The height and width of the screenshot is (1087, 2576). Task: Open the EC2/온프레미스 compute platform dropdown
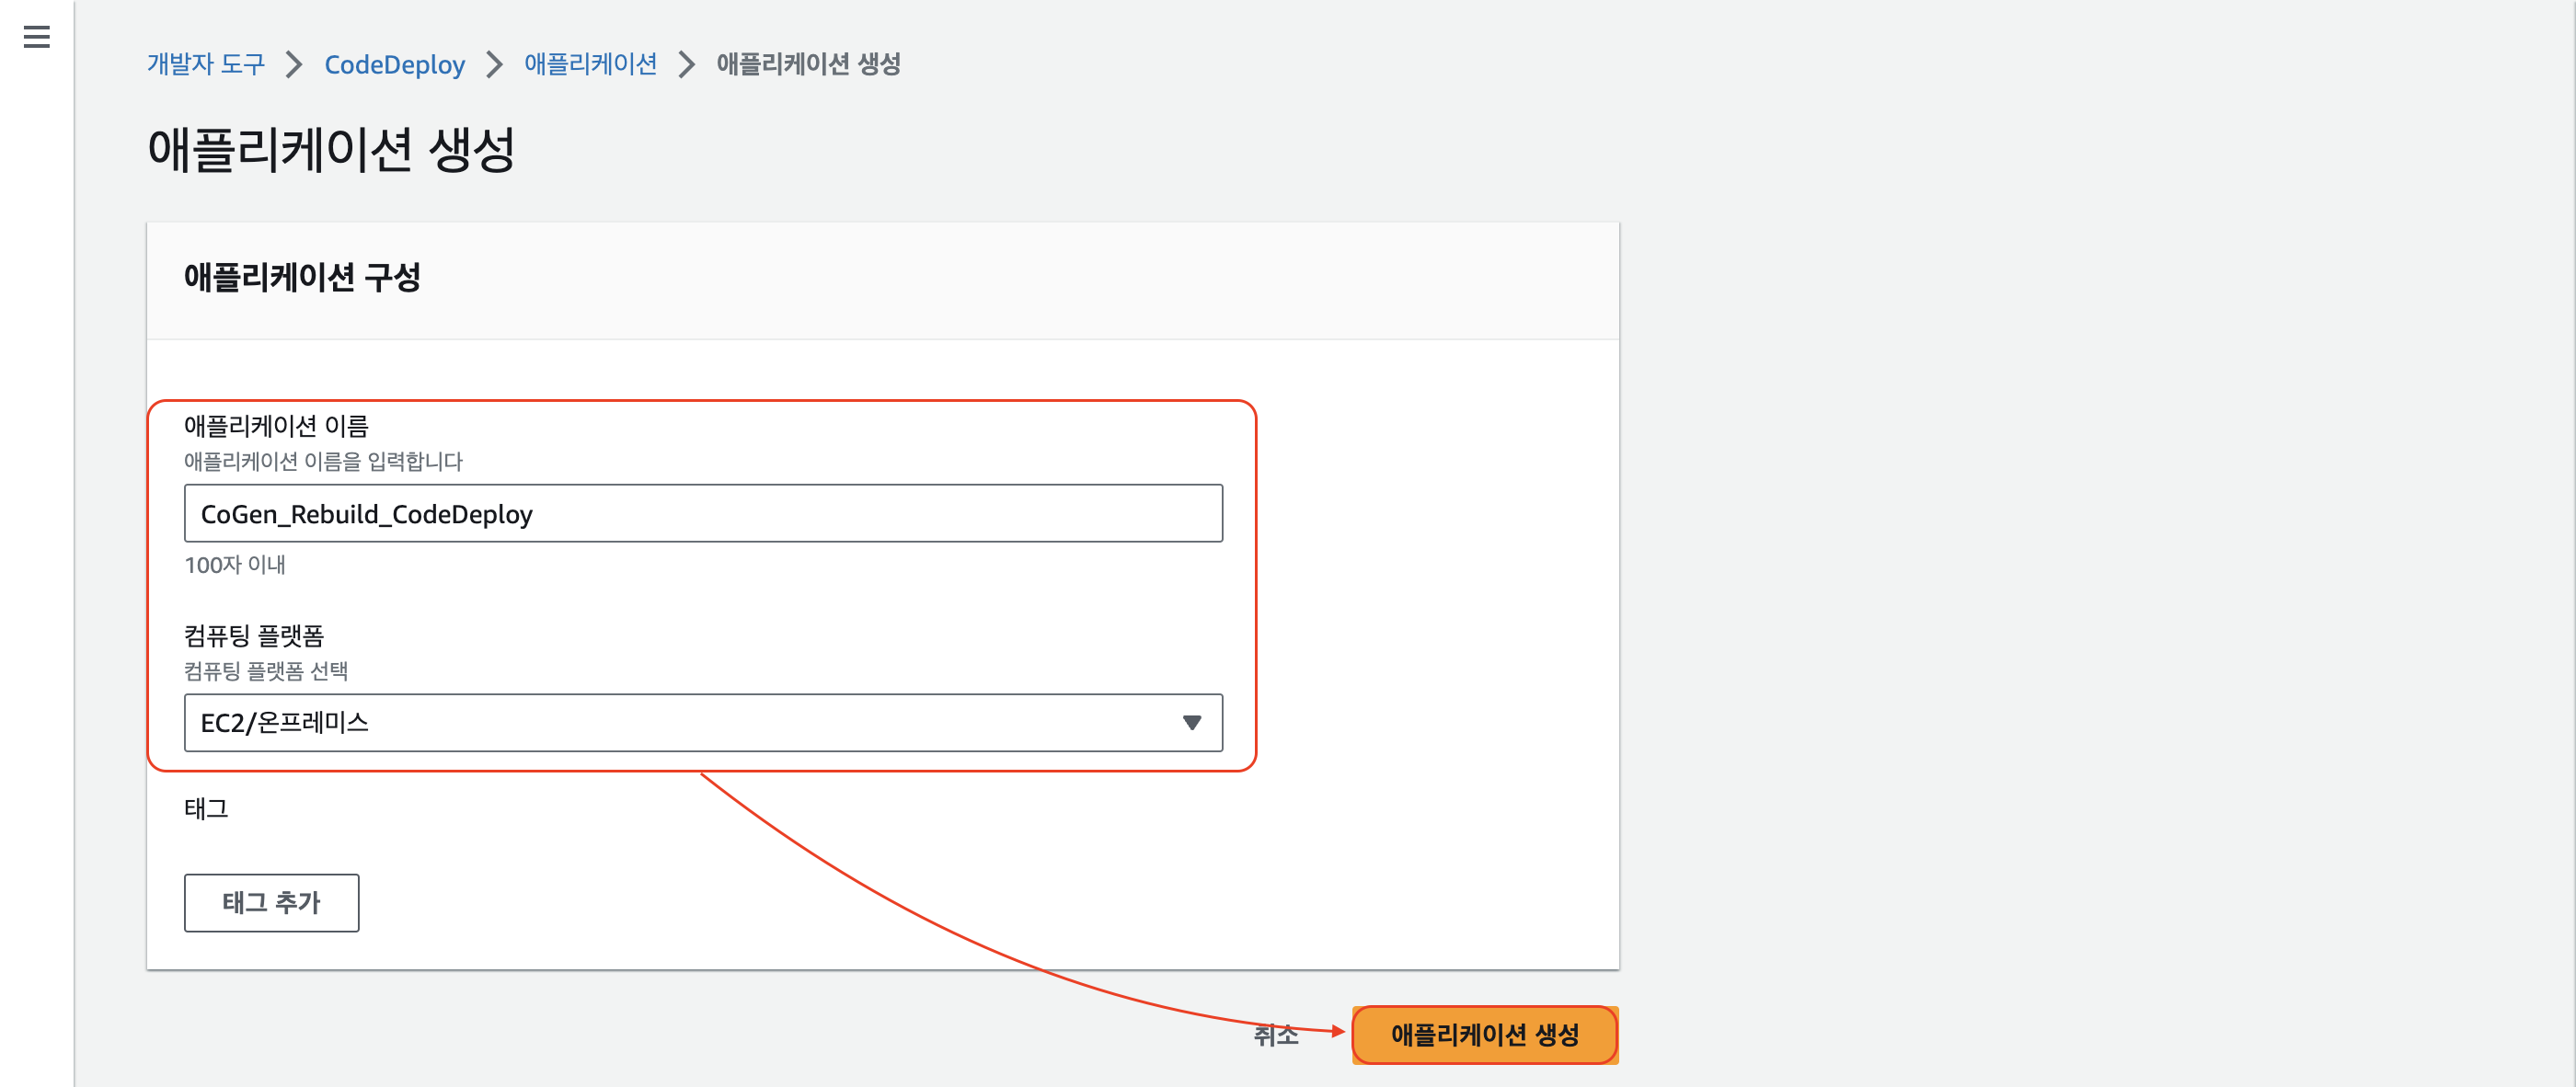coord(680,722)
